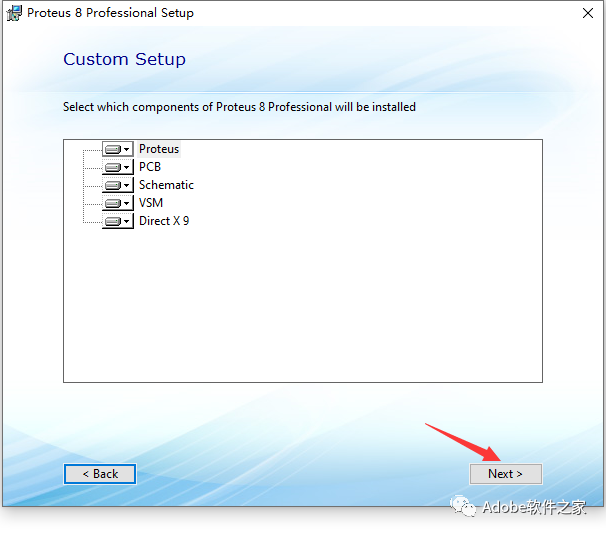Open the Direct X 9 feature dropdown
Viewport: 606px width, 534px height.
click(x=118, y=221)
